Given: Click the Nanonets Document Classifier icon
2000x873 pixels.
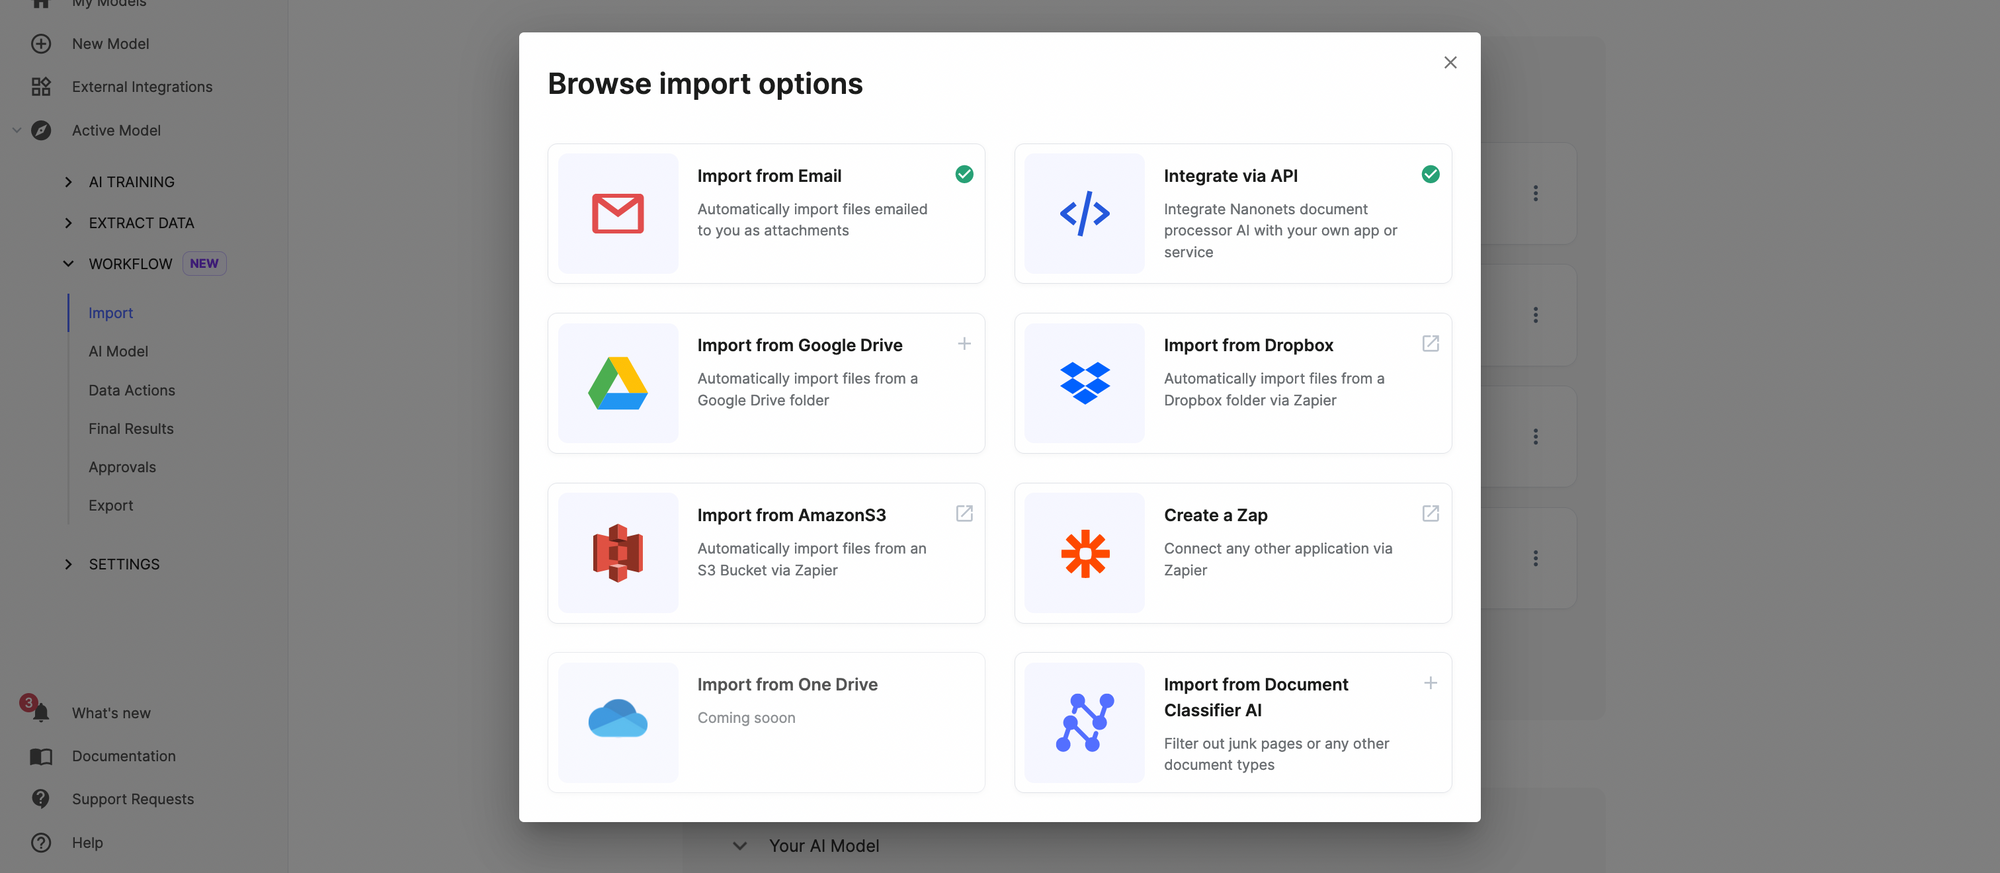Looking at the screenshot, I should tap(1085, 723).
